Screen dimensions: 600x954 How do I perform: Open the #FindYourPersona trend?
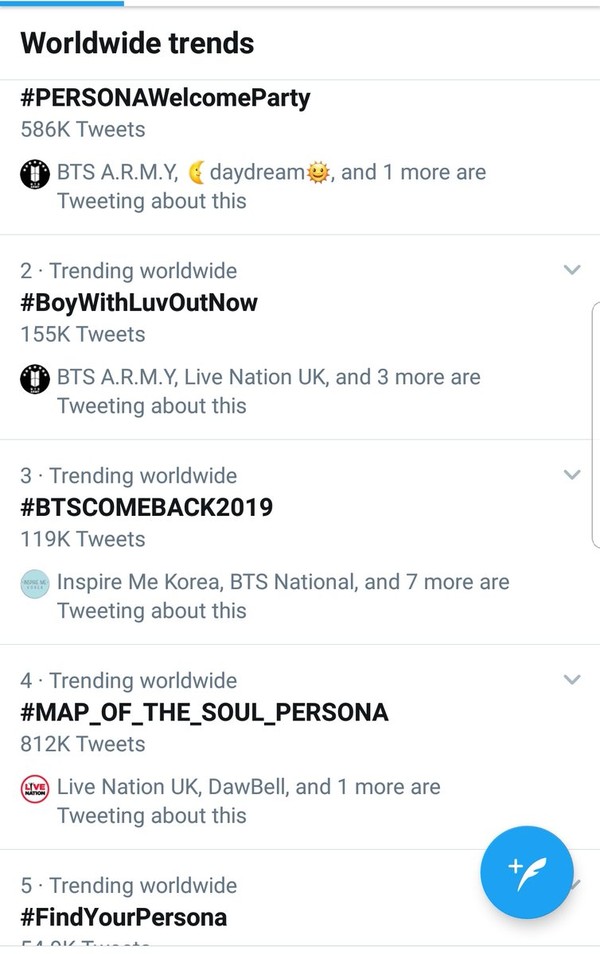[124, 917]
